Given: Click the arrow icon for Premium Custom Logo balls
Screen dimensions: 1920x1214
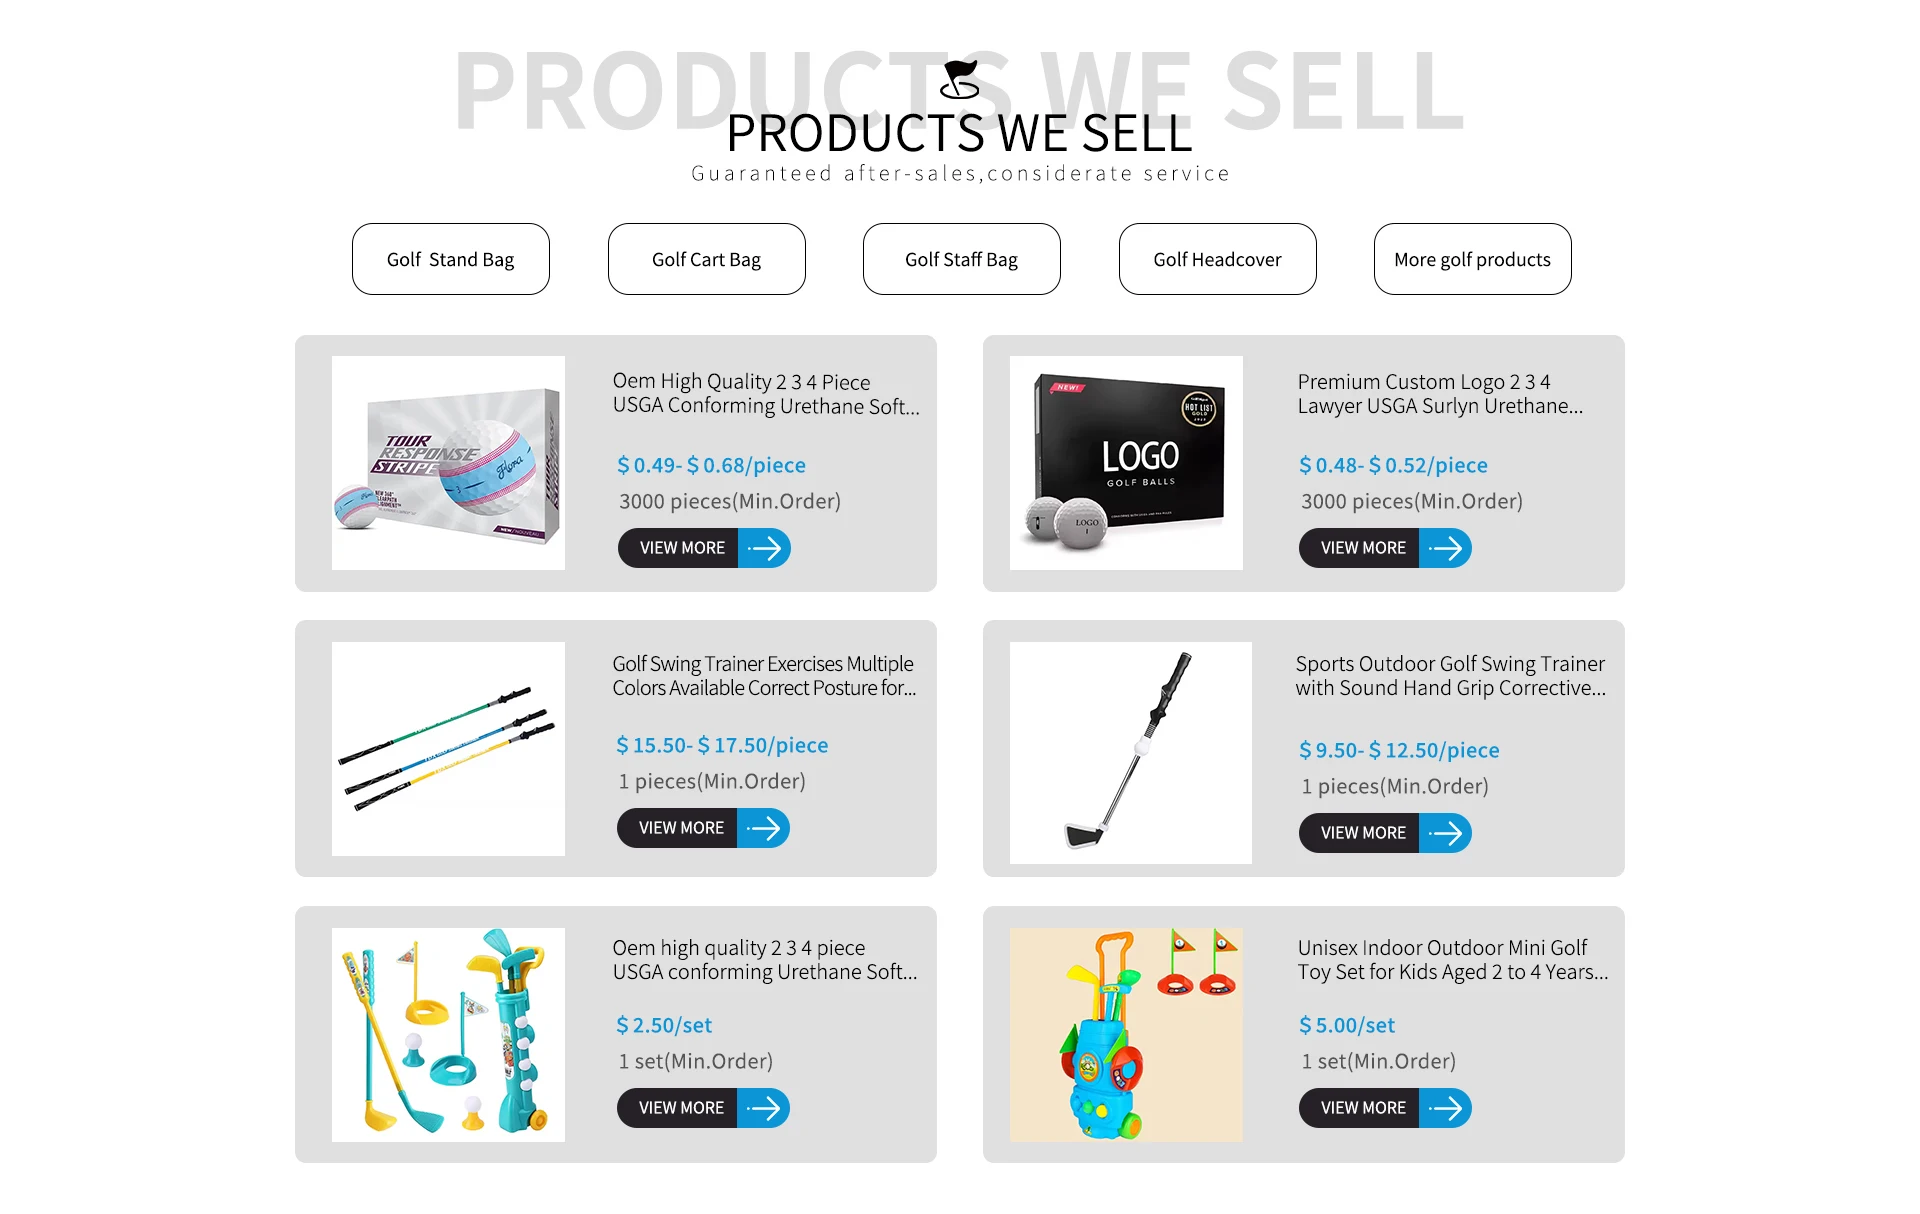Looking at the screenshot, I should 1446,548.
